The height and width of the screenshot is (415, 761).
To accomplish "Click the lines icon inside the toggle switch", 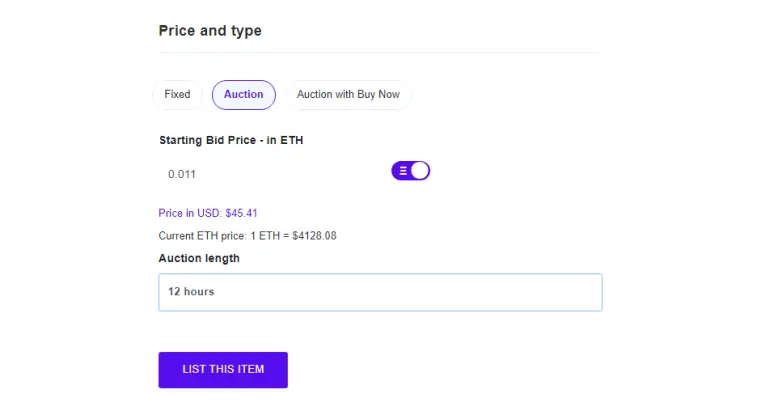I will [403, 171].
